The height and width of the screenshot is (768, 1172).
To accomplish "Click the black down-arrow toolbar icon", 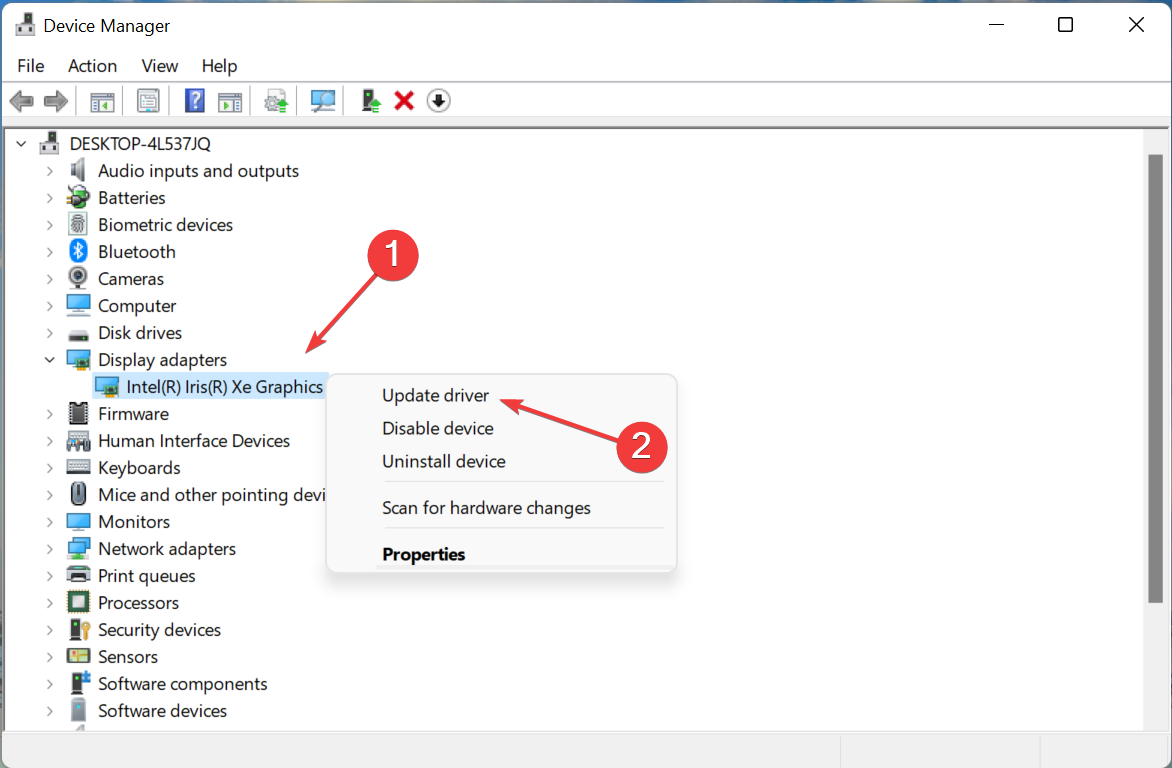I will (438, 101).
